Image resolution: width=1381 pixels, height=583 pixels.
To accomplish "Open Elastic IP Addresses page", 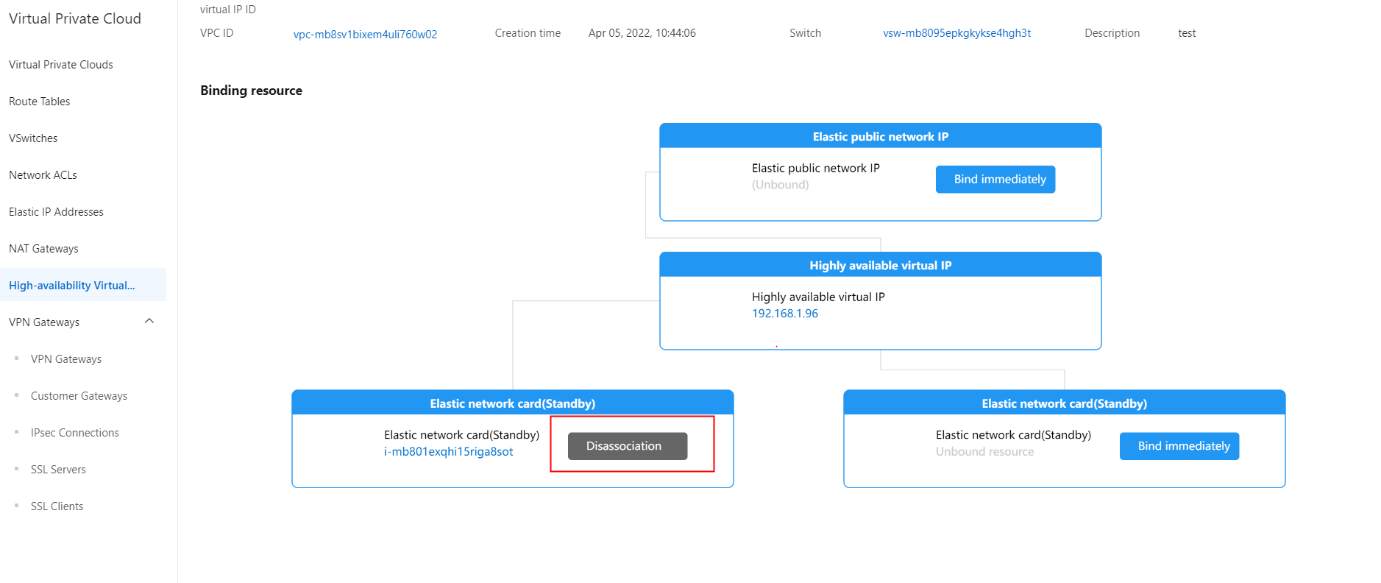I will pyautogui.click(x=56, y=212).
